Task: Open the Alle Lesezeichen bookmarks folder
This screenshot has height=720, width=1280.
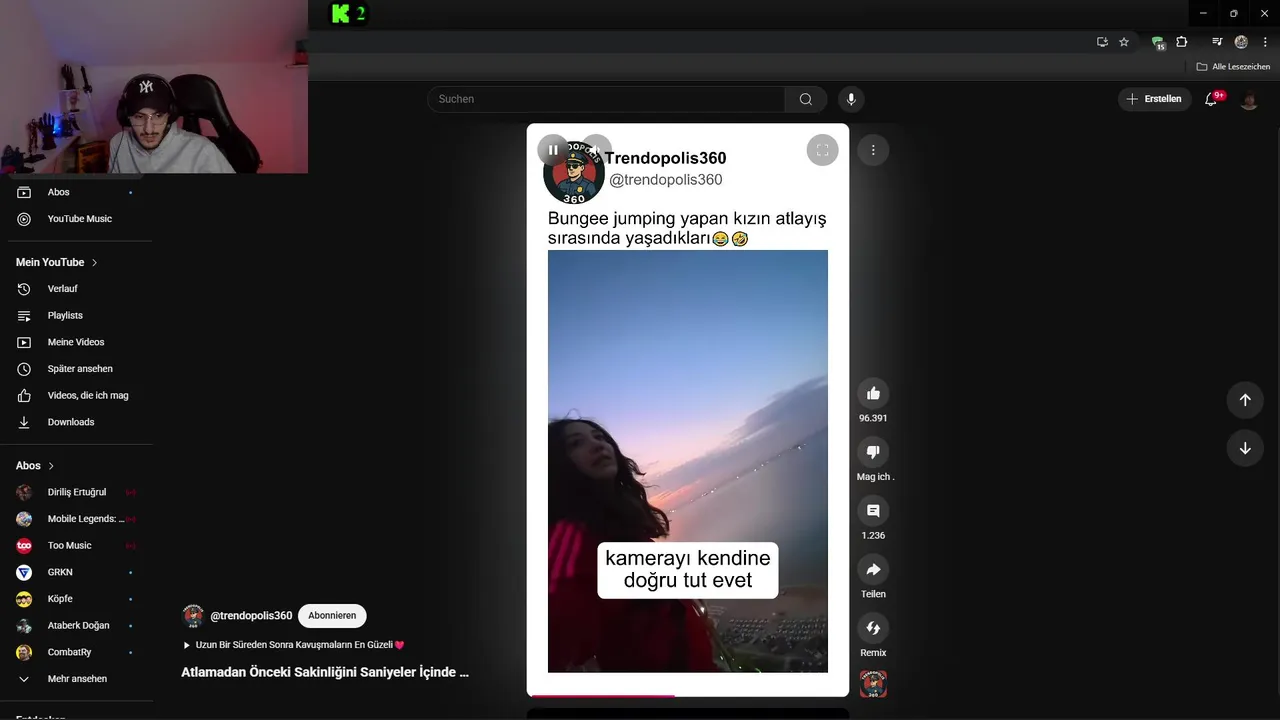Action: tap(1233, 67)
